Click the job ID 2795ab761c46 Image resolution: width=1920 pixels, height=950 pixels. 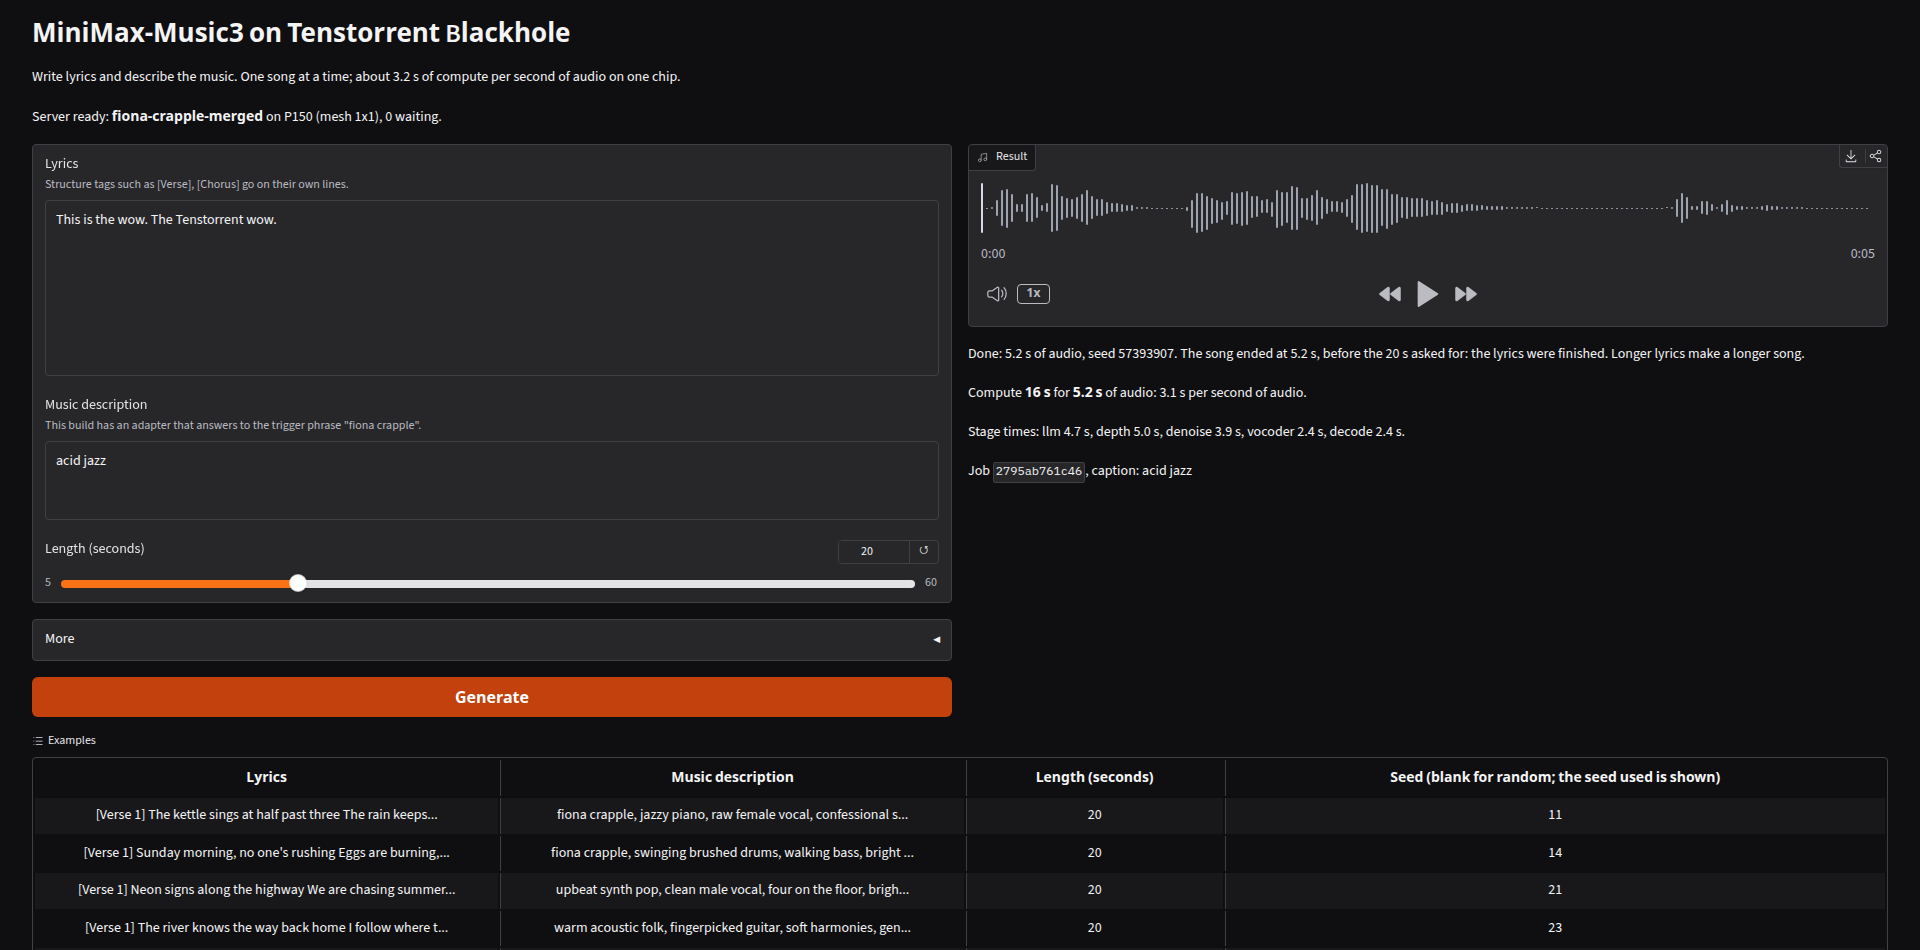(x=1039, y=471)
